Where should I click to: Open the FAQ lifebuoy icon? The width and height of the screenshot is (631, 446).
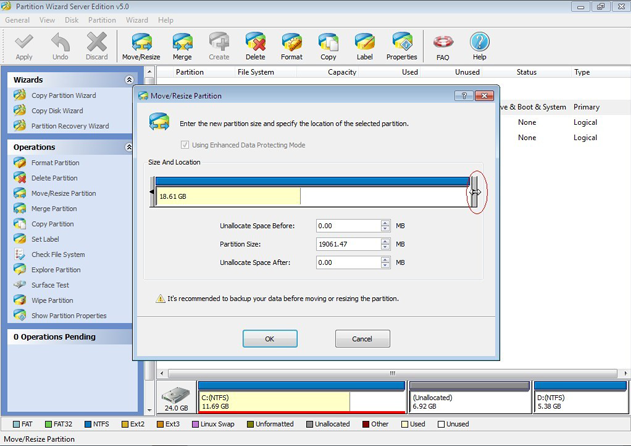pyautogui.click(x=442, y=45)
